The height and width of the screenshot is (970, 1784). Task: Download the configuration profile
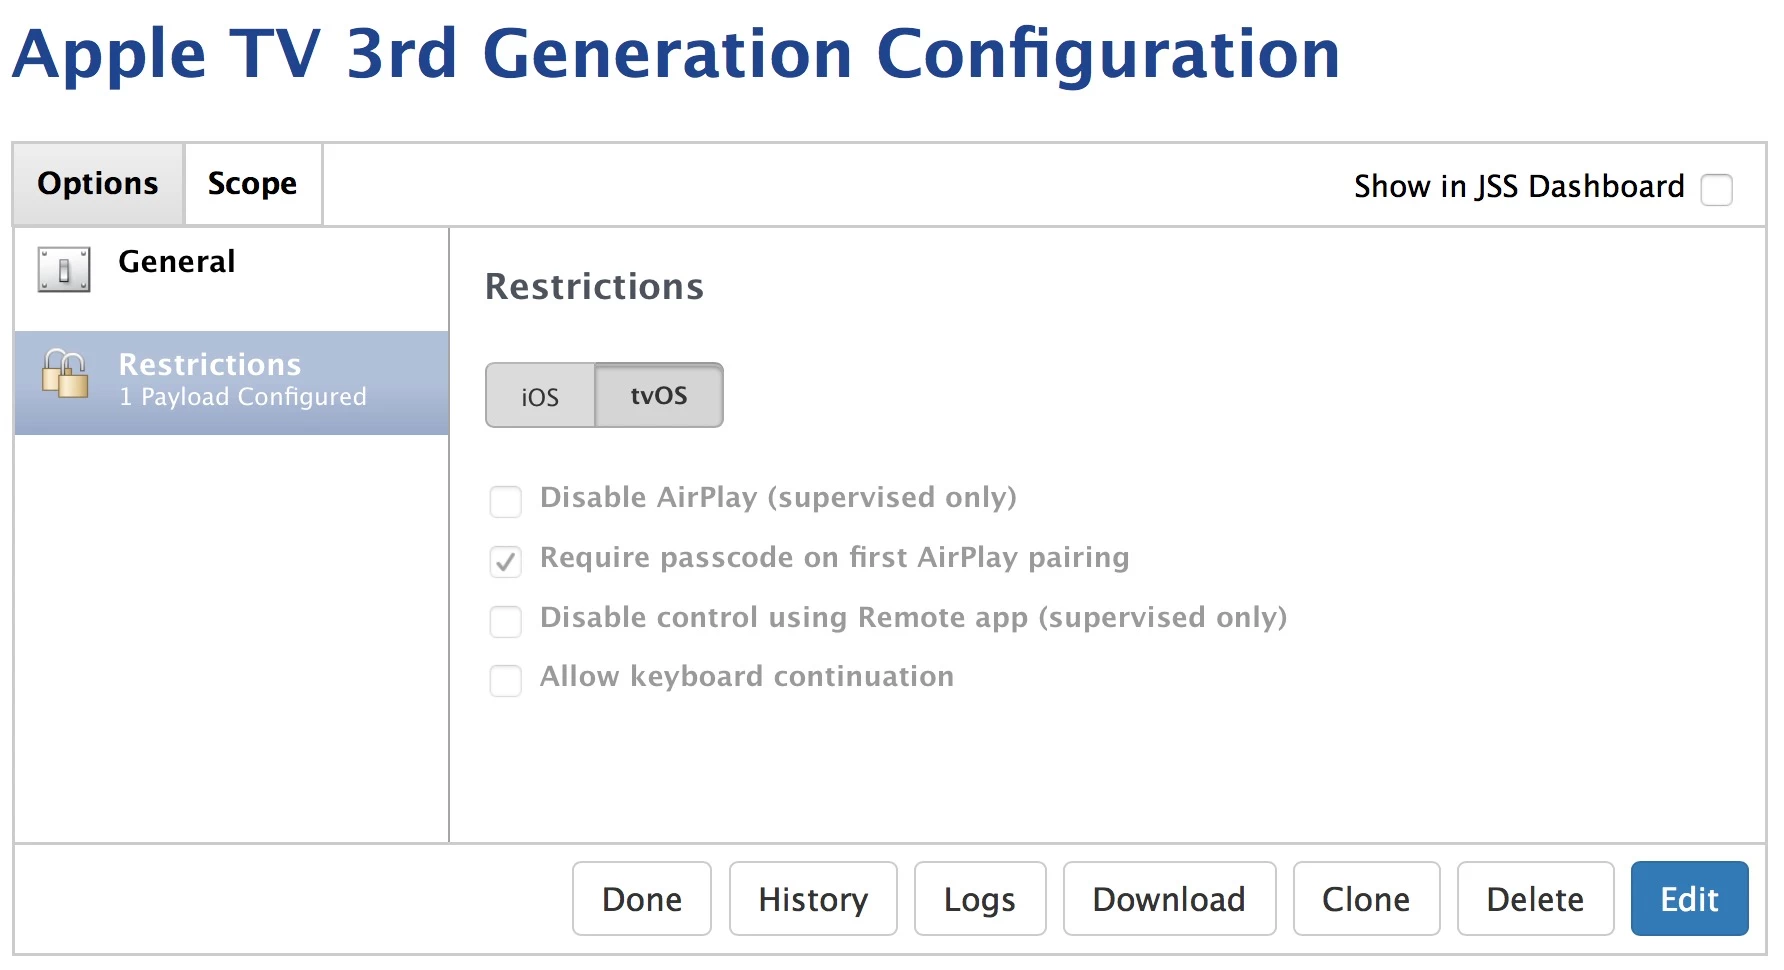(1169, 899)
